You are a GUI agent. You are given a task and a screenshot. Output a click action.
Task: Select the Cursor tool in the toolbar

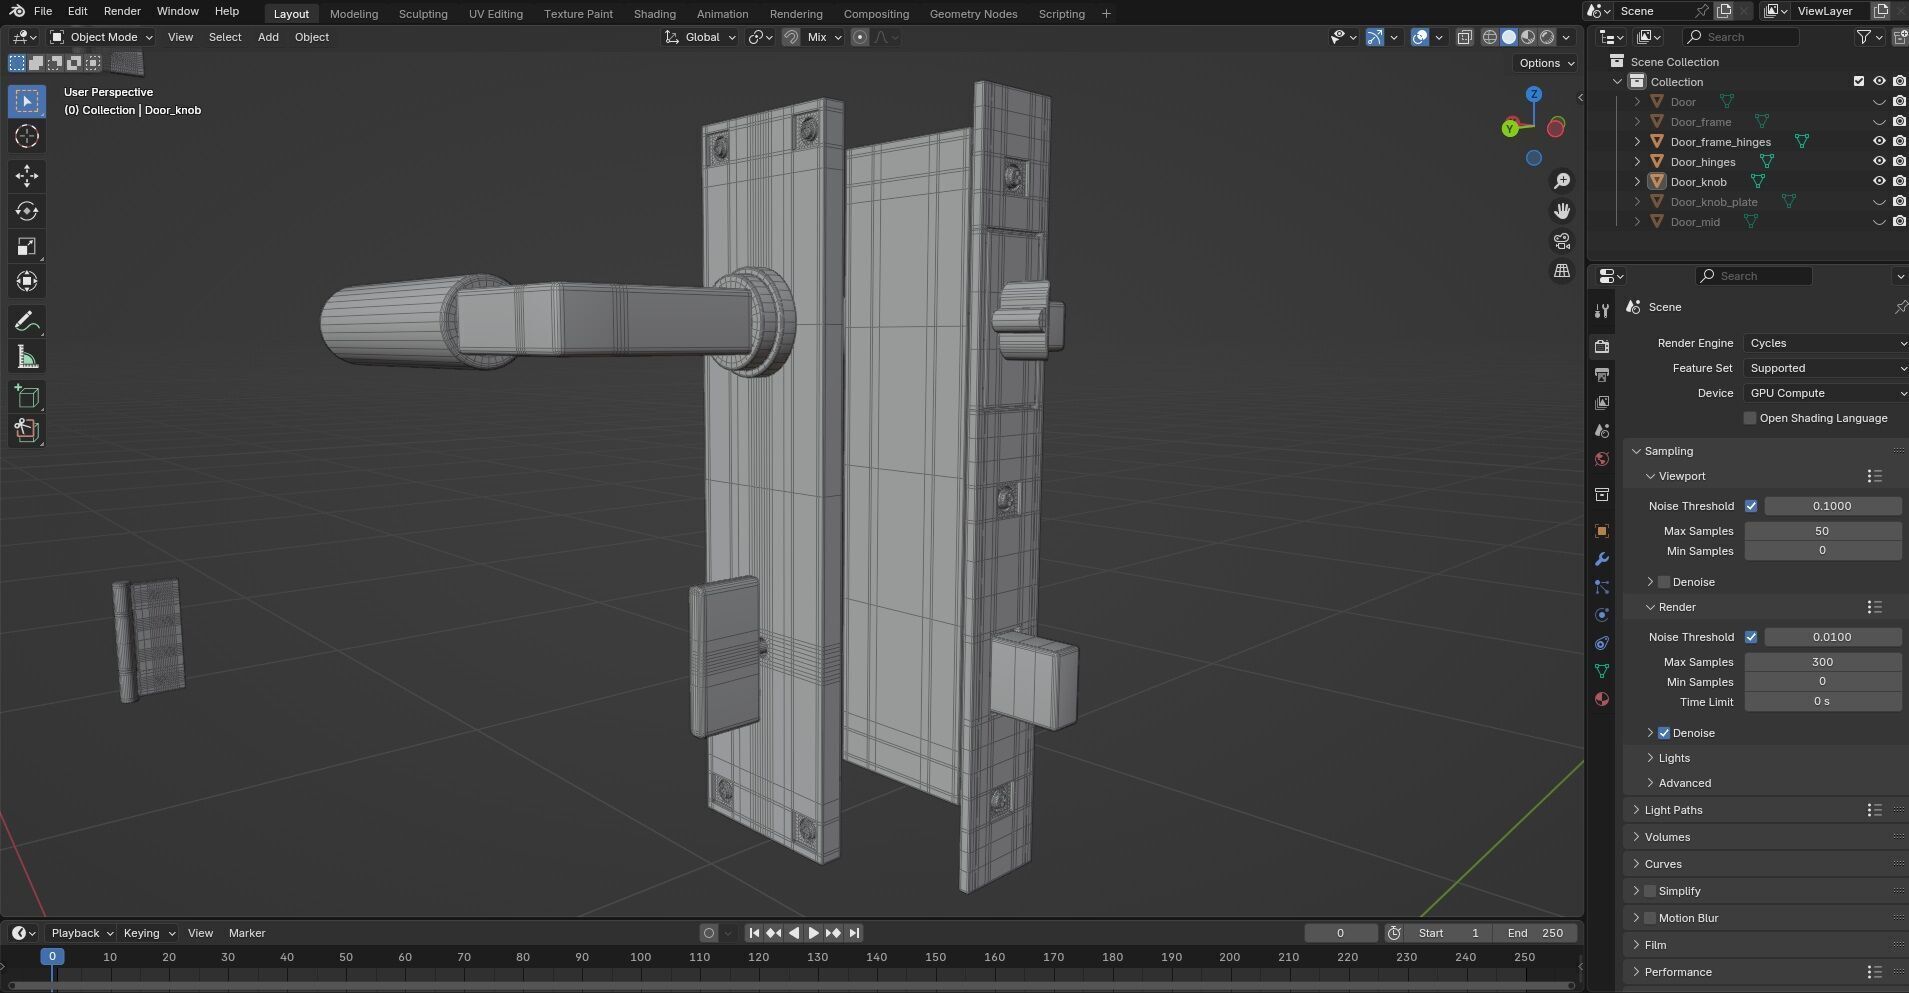[27, 136]
